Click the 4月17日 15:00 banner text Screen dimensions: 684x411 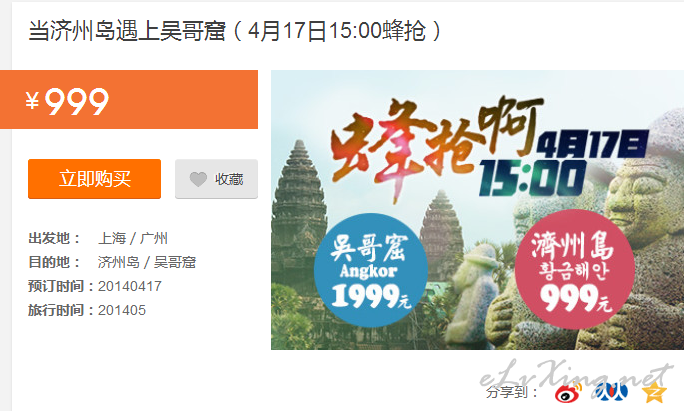tap(563, 162)
